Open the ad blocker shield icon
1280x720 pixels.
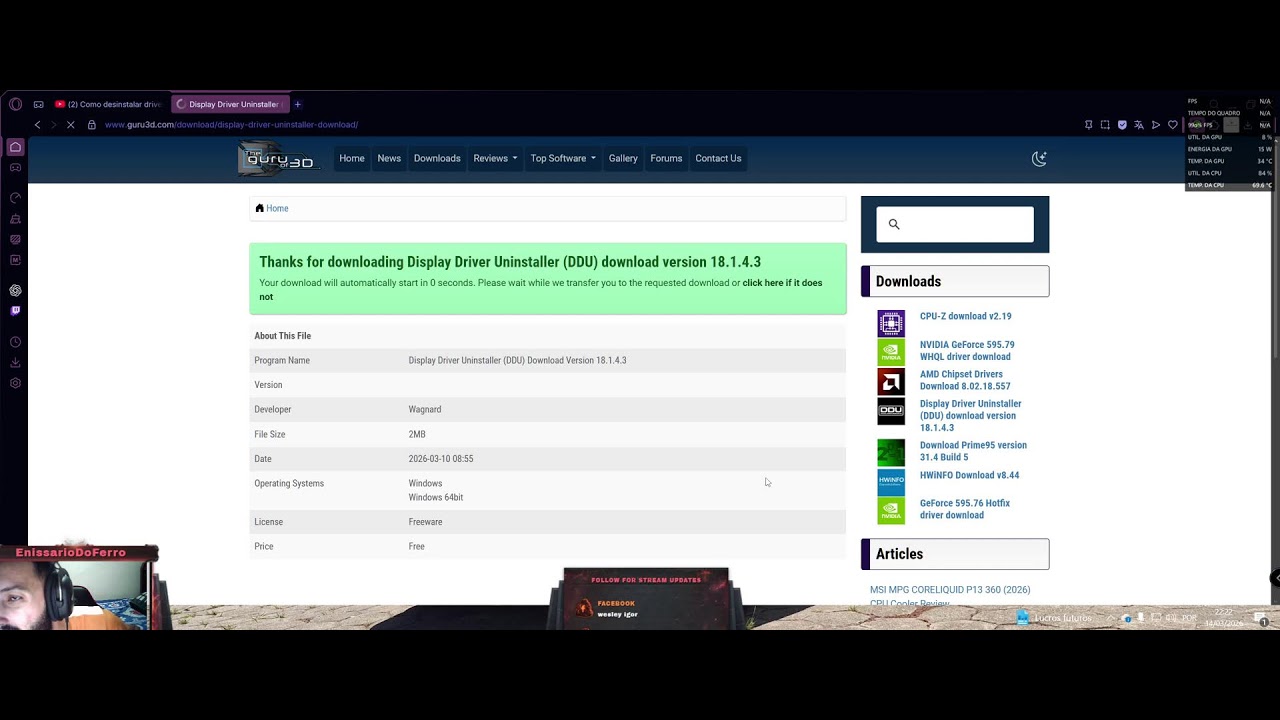click(1122, 125)
